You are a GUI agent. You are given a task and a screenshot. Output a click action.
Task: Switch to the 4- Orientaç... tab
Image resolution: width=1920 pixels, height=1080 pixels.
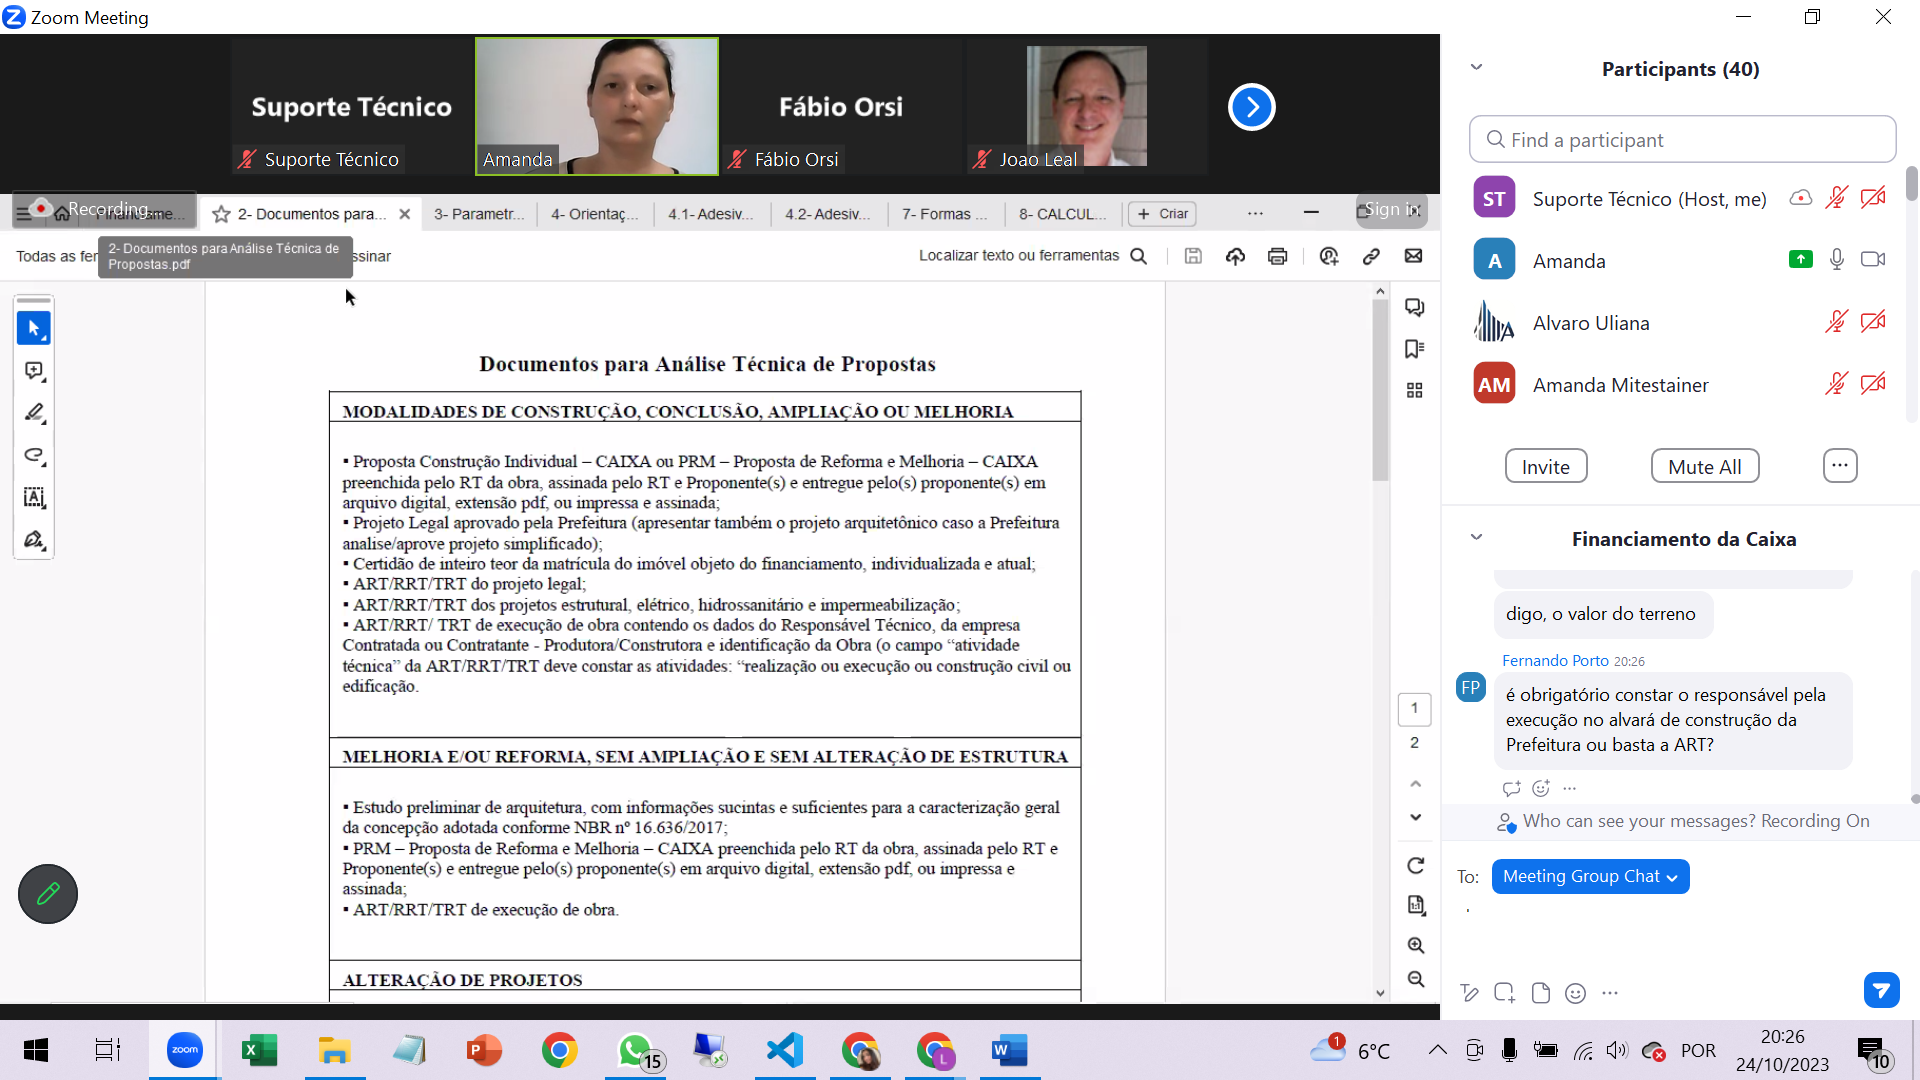coord(595,214)
